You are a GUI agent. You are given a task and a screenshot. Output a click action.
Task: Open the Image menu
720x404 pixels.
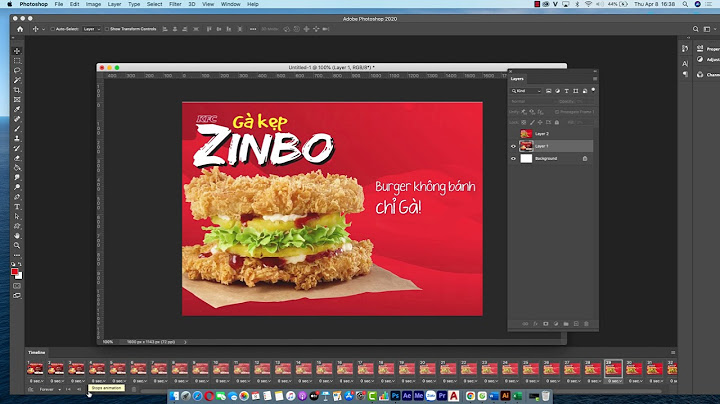point(93,4)
